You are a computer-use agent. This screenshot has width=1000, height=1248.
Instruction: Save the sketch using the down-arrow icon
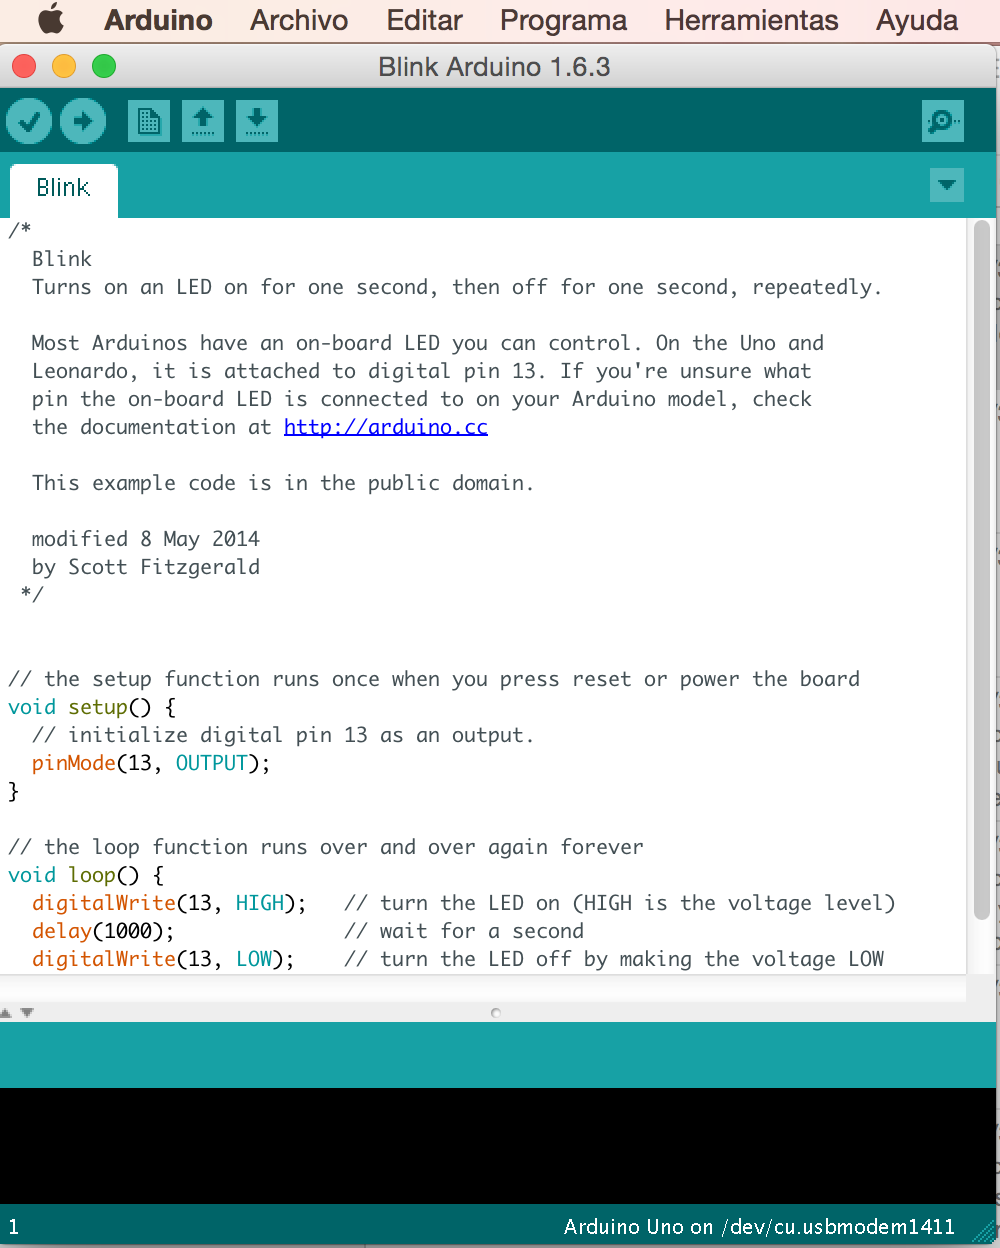(x=257, y=122)
